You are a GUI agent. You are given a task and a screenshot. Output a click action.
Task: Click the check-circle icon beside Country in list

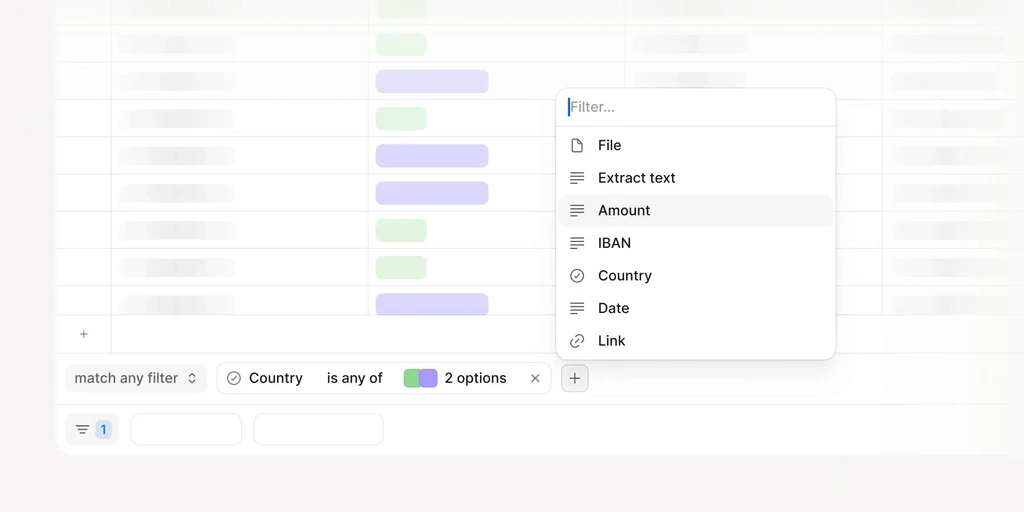point(577,276)
